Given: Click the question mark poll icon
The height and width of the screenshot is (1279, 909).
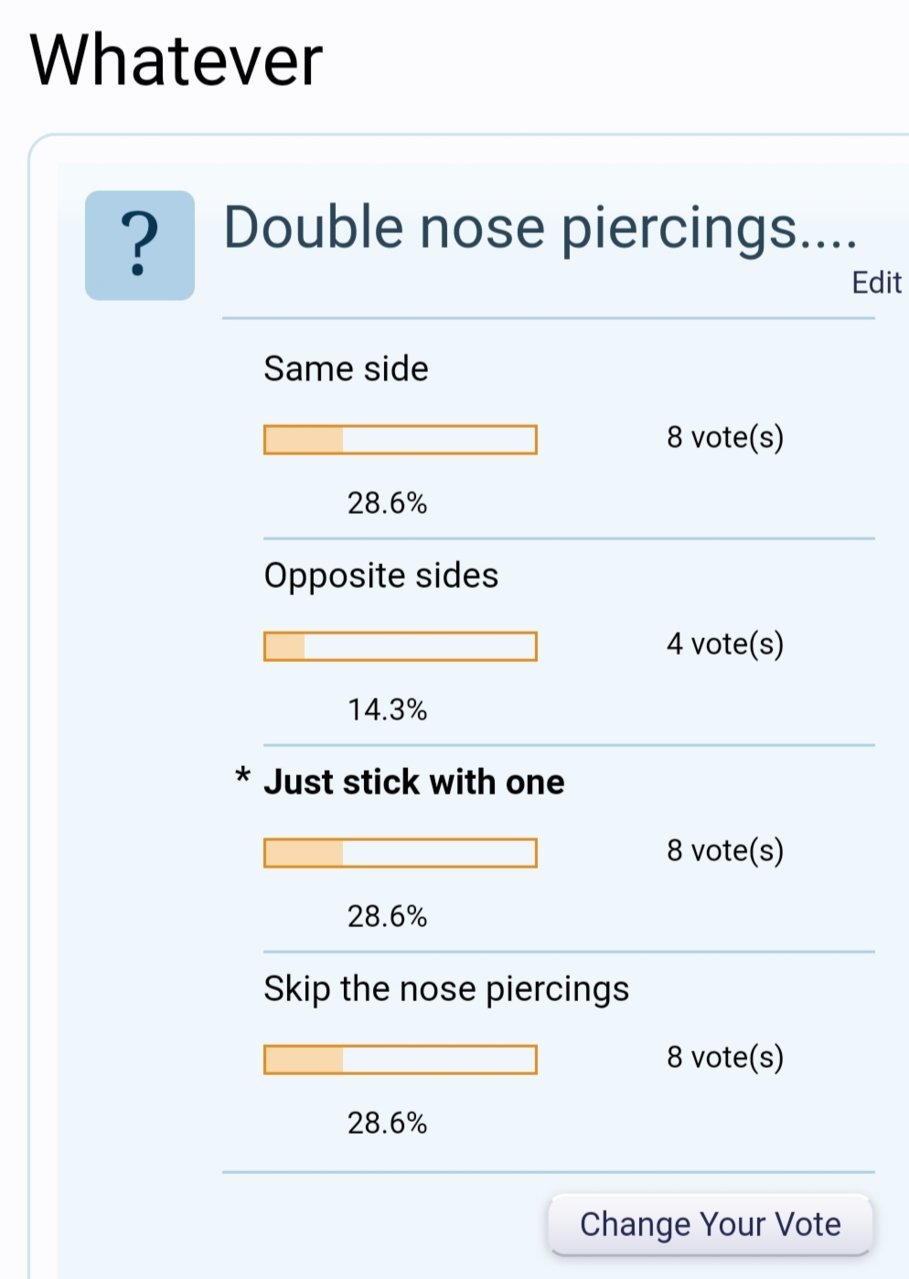Looking at the screenshot, I should [140, 245].
